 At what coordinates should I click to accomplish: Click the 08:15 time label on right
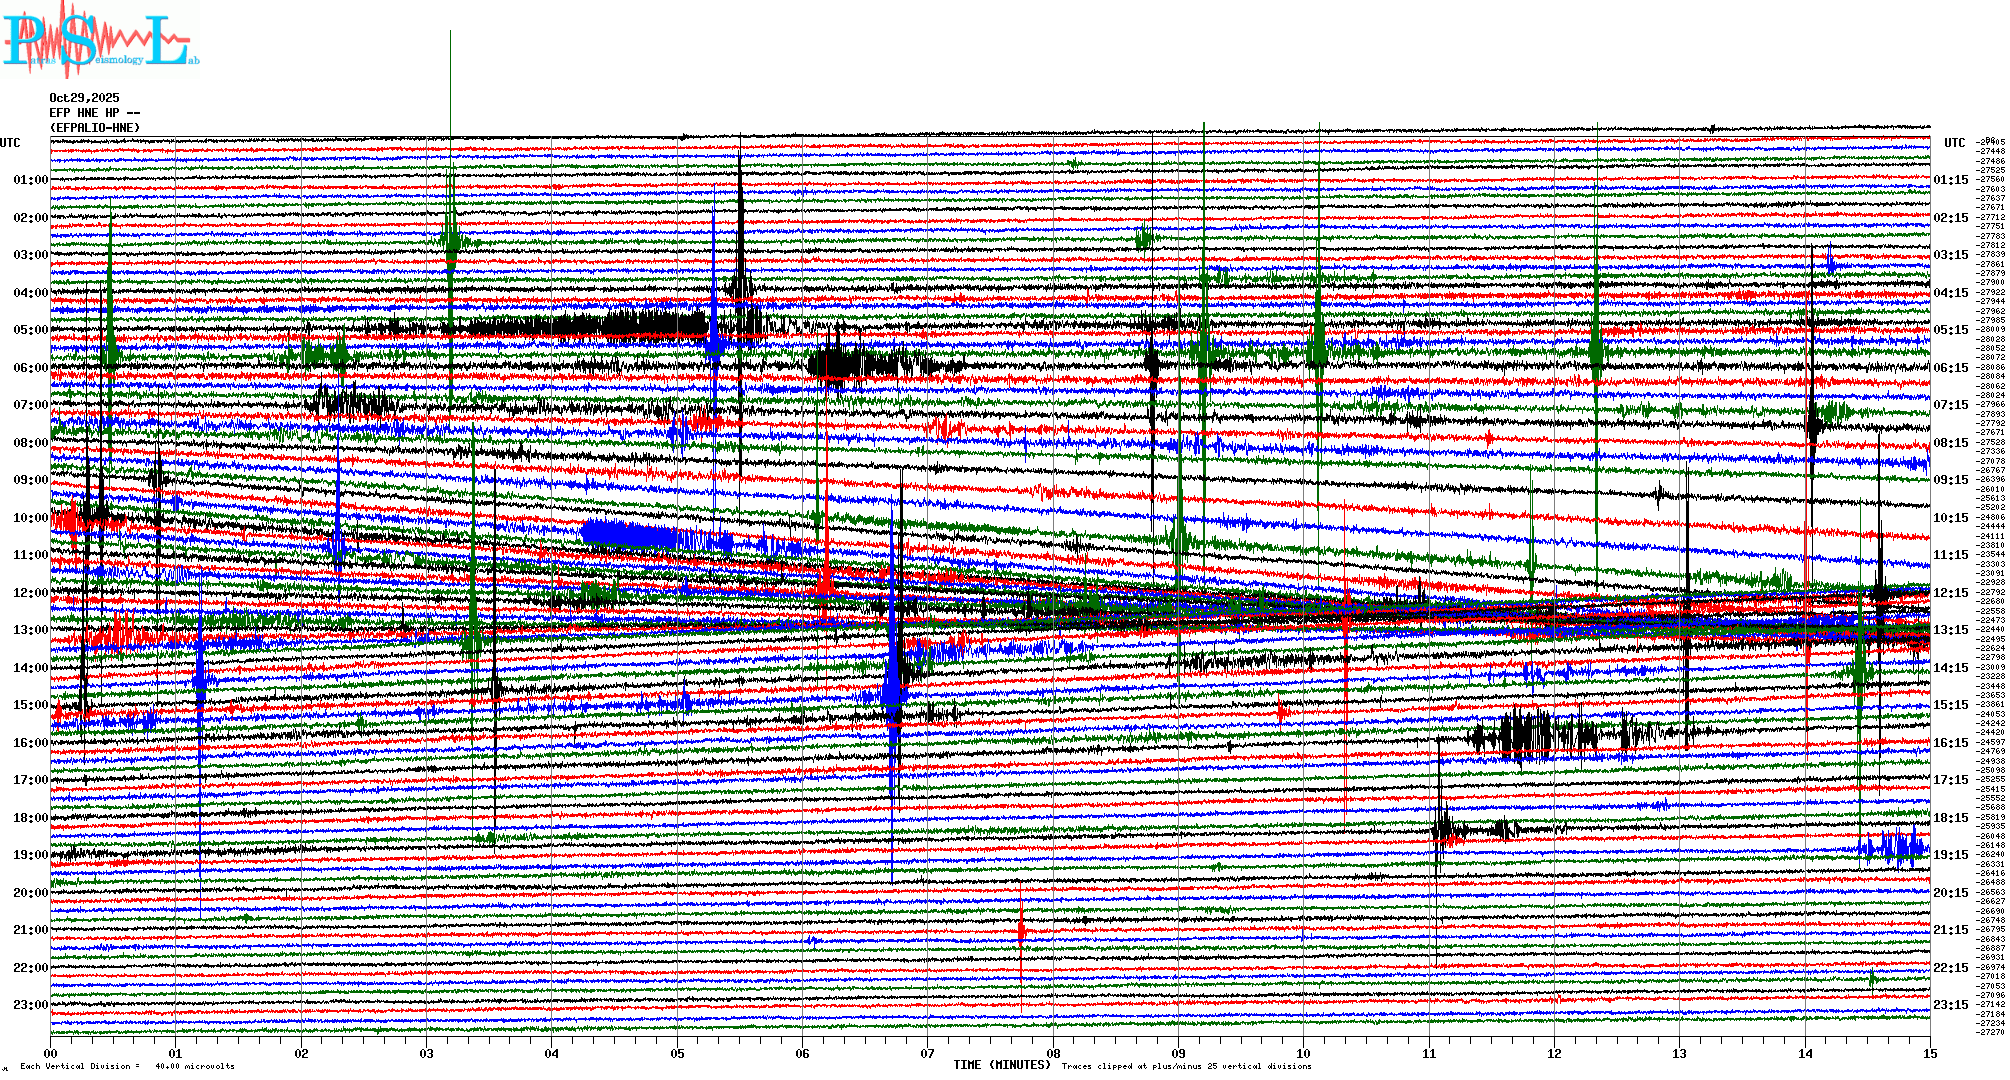click(x=1950, y=443)
